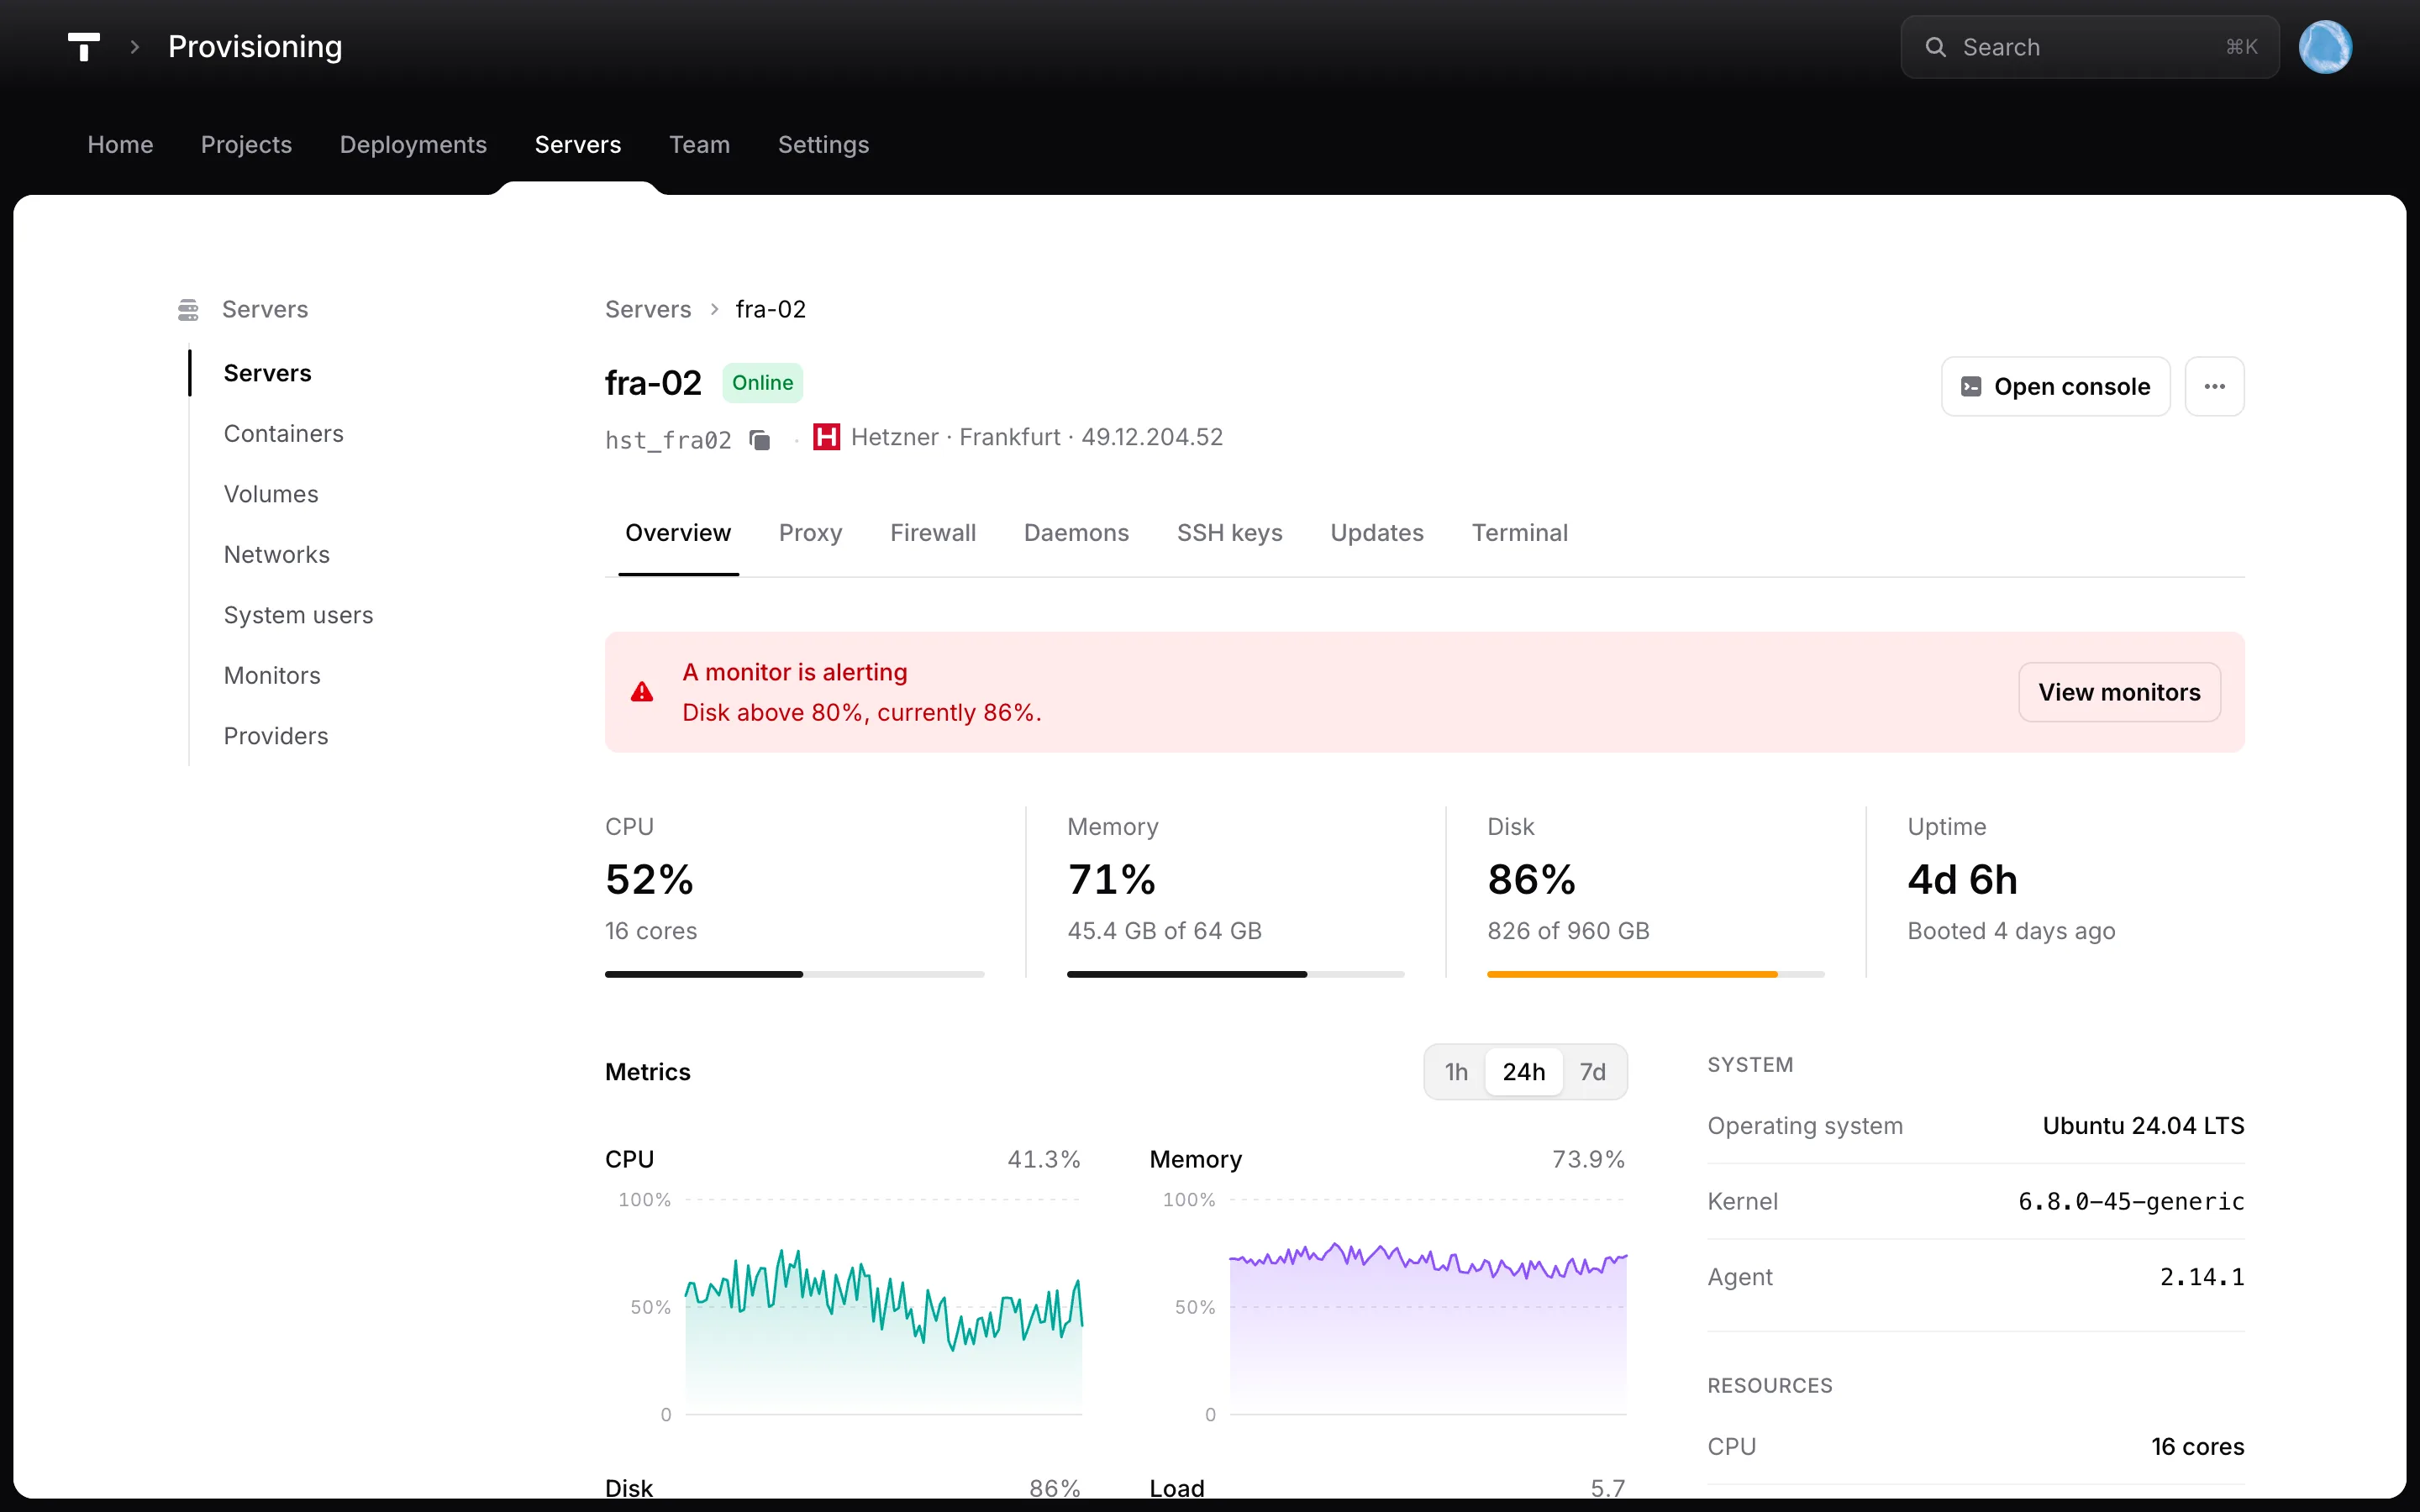Click the Memory usage progress bar

(1235, 974)
